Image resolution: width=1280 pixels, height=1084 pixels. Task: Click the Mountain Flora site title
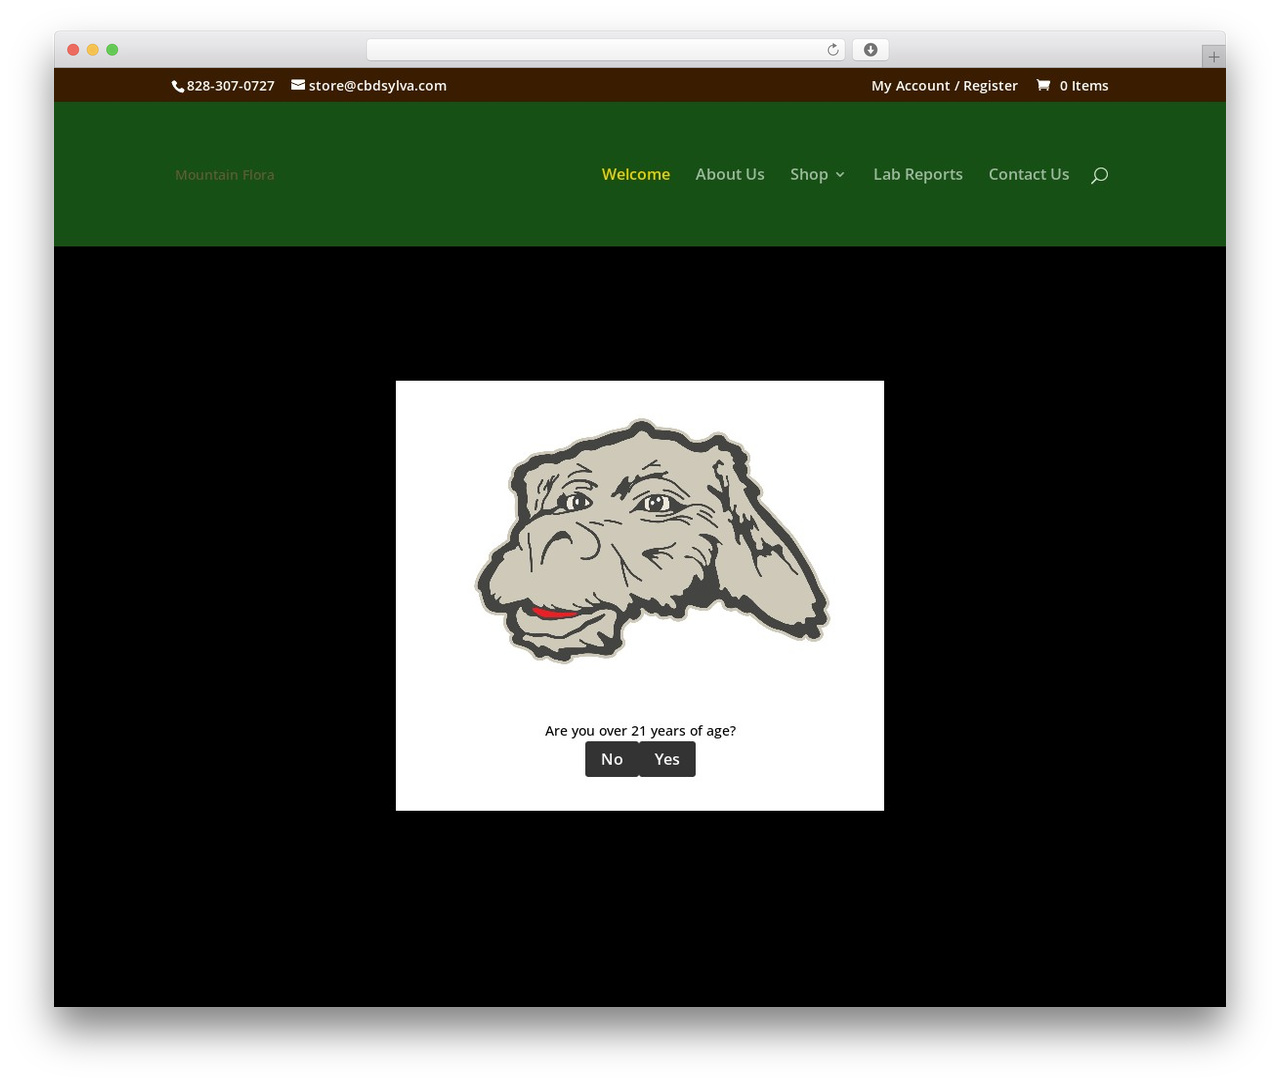point(225,175)
